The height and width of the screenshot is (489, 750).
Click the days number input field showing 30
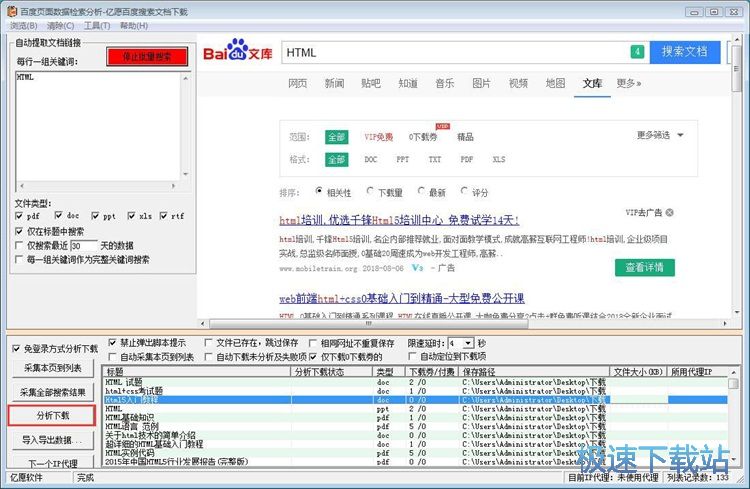pos(84,246)
